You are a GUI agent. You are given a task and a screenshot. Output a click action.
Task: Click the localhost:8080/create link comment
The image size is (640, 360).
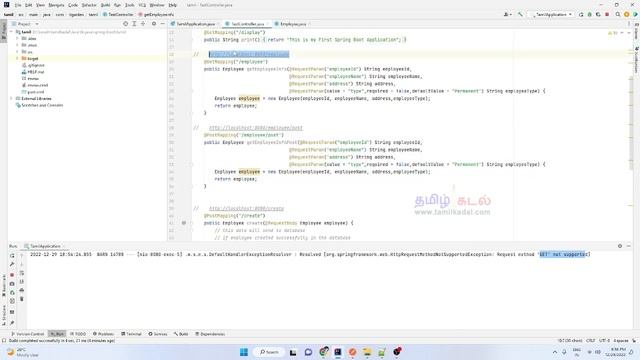pos(247,209)
